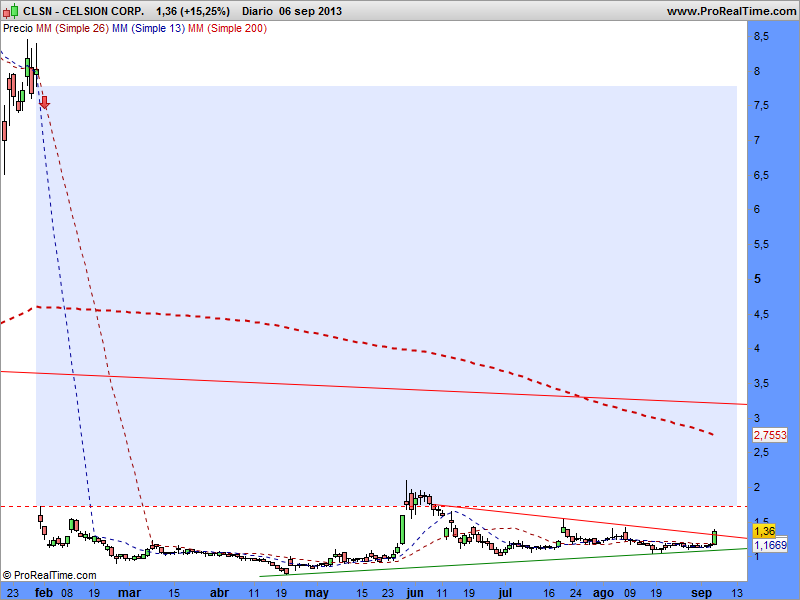Click the 'jul' month label on time axis

(505, 593)
